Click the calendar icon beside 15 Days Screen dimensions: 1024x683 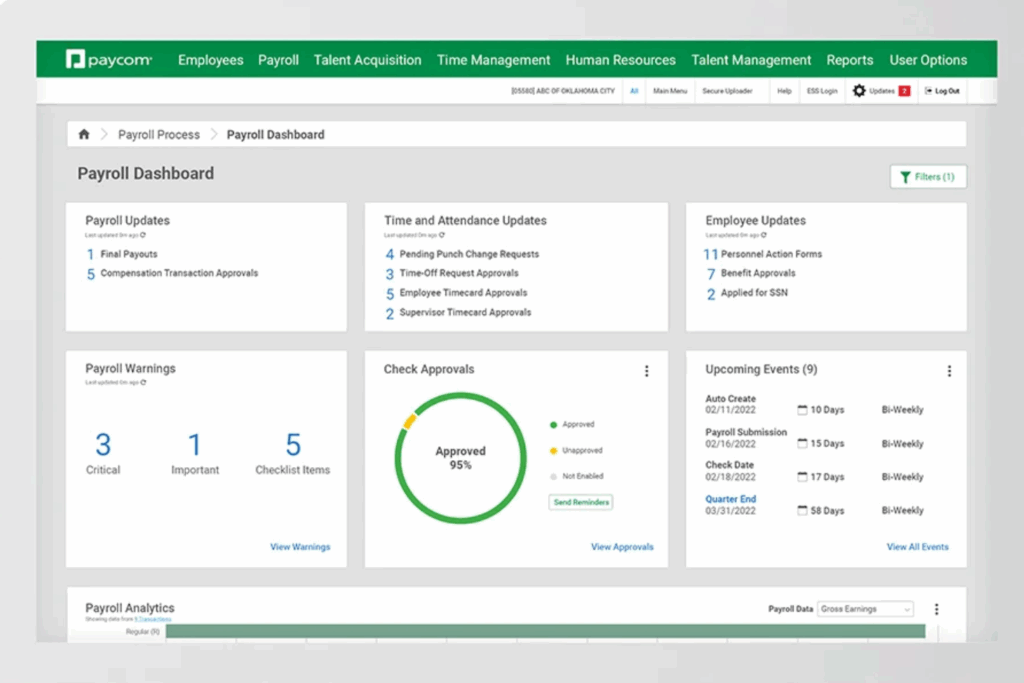point(802,443)
